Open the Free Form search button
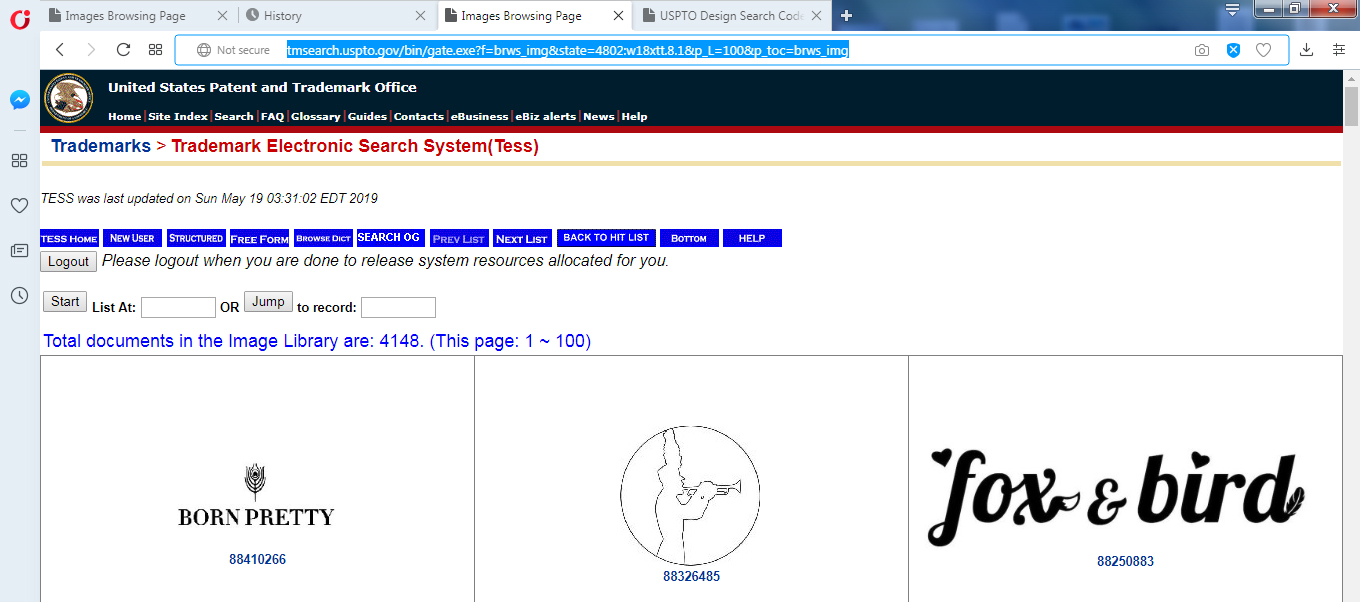 coord(259,238)
